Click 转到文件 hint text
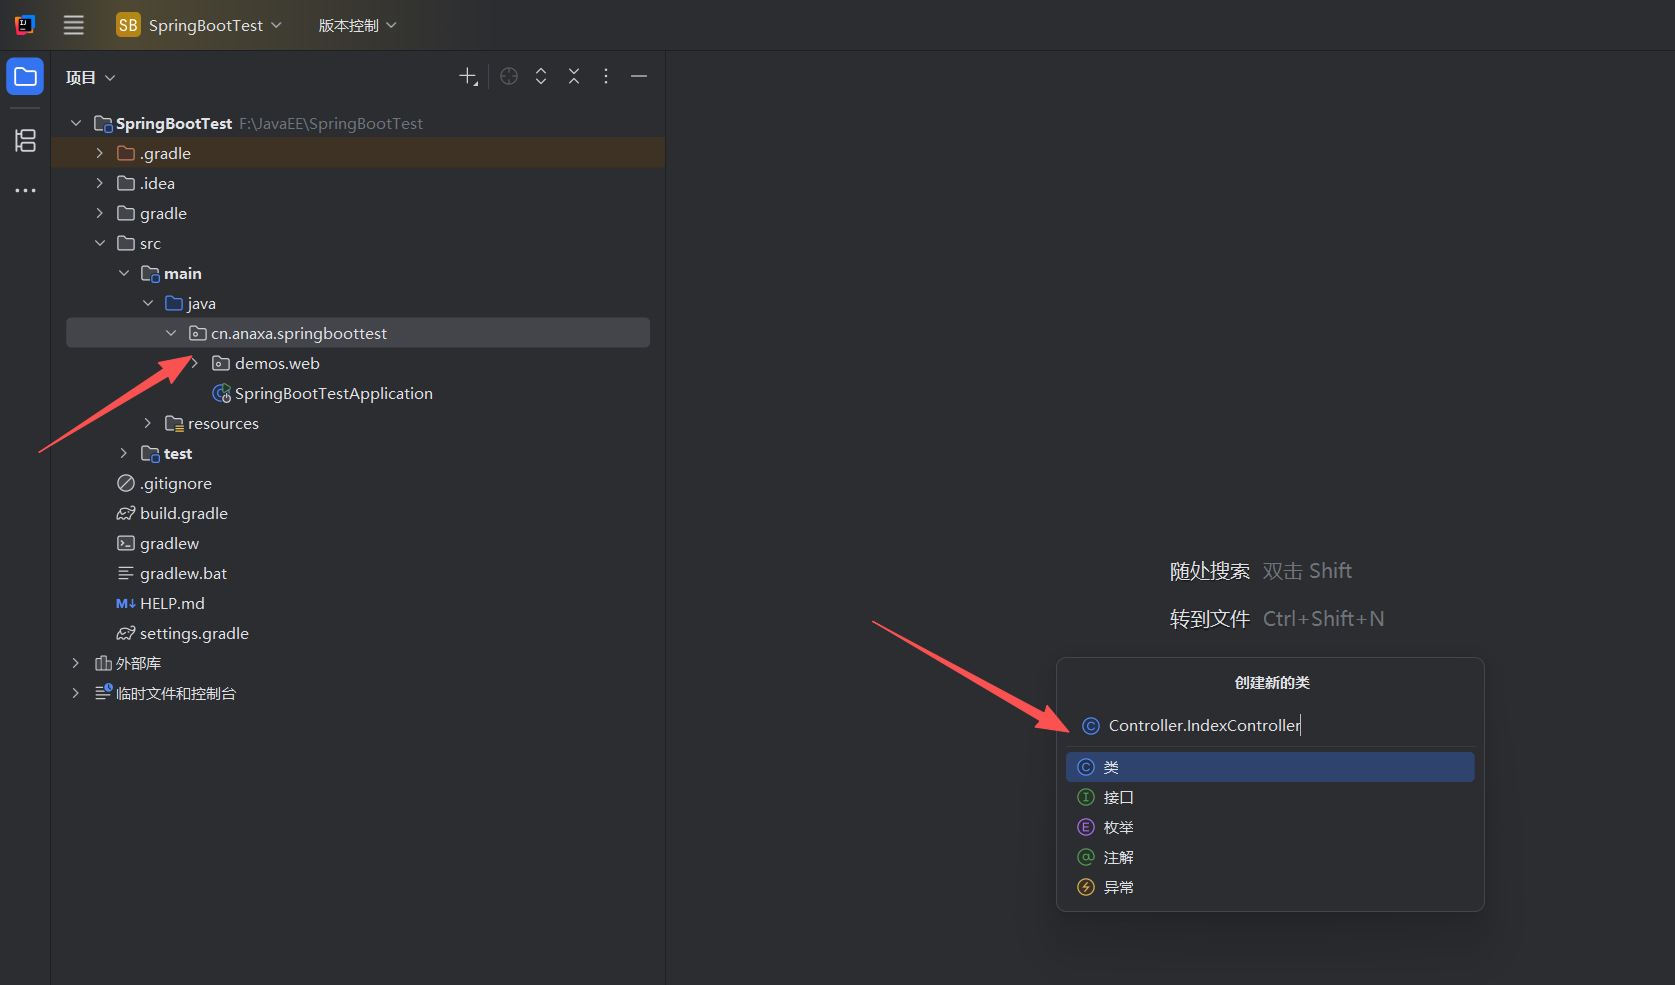Viewport: 1675px width, 985px height. 1210,619
